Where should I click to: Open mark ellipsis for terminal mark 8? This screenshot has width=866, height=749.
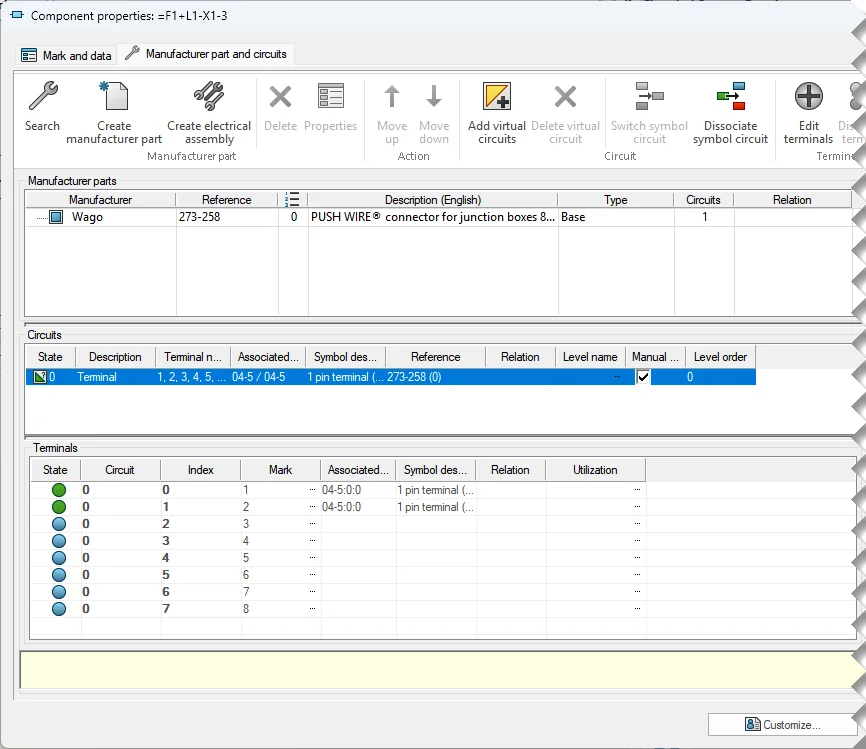point(313,609)
